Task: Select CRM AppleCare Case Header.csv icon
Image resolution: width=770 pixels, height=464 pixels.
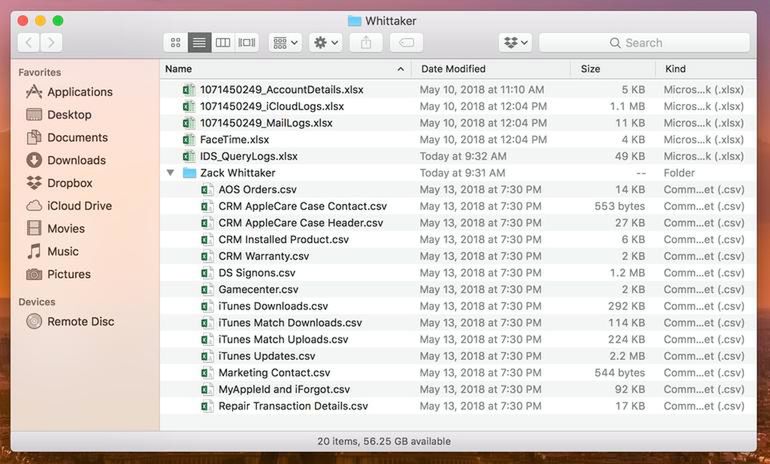Action: [207, 223]
